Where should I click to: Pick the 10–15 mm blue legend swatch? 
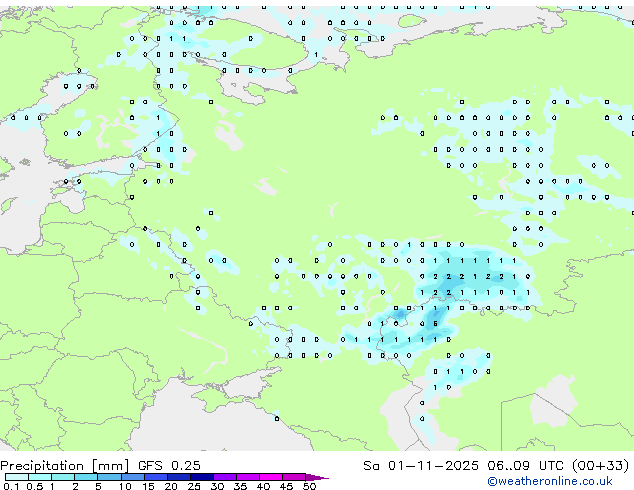(x=132, y=477)
